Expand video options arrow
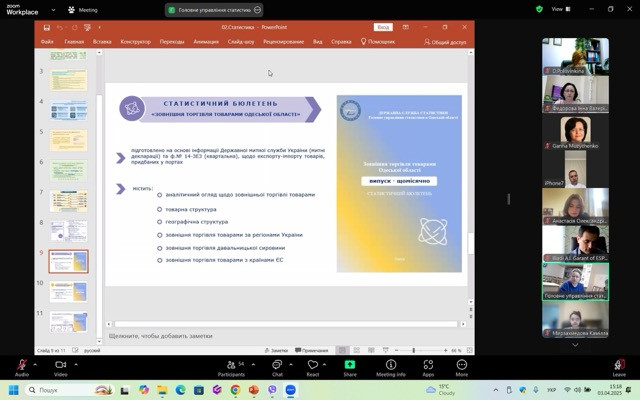 76,364
